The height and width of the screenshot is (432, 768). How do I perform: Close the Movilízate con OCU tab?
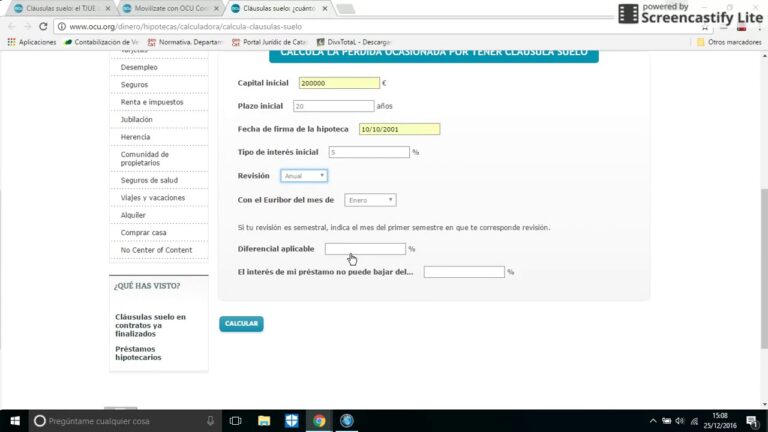pos(216,8)
